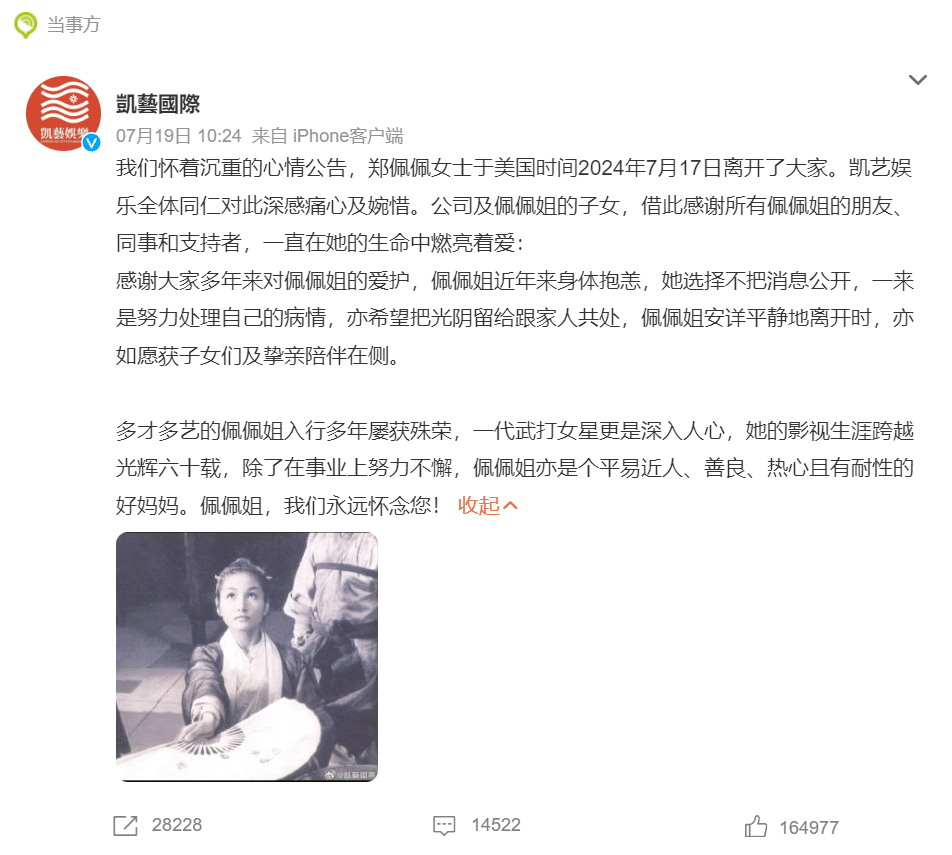
Task: Click the orange collapse arrow after 收起
Action: point(511,505)
